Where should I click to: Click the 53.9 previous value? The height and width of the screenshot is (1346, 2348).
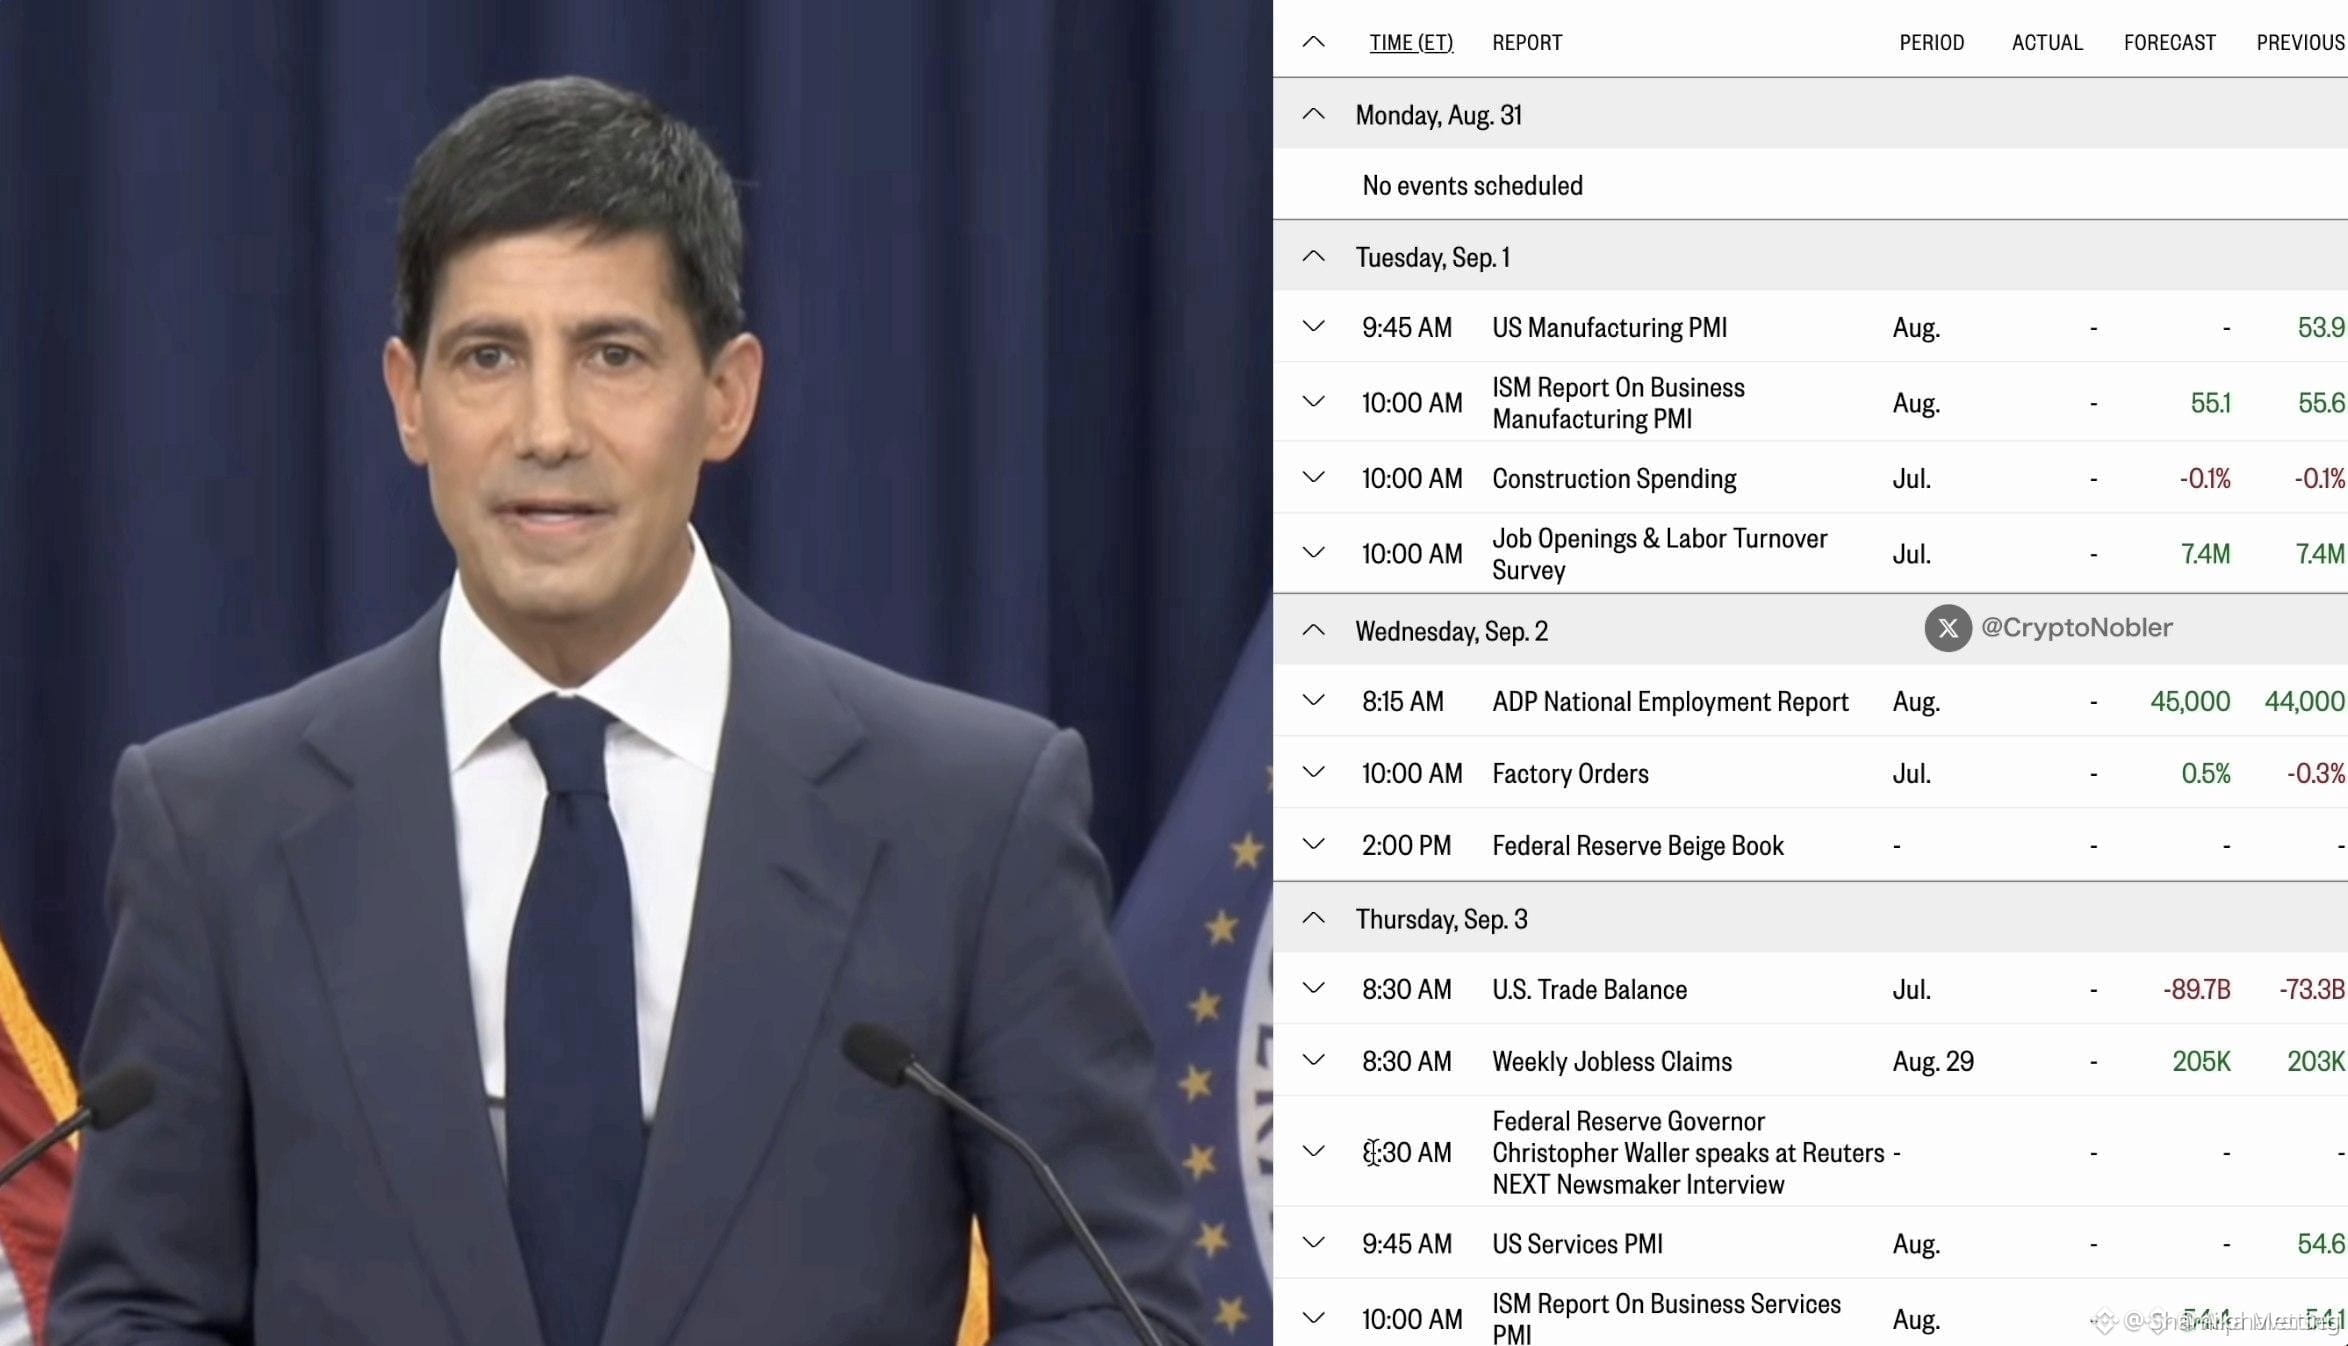2321,328
